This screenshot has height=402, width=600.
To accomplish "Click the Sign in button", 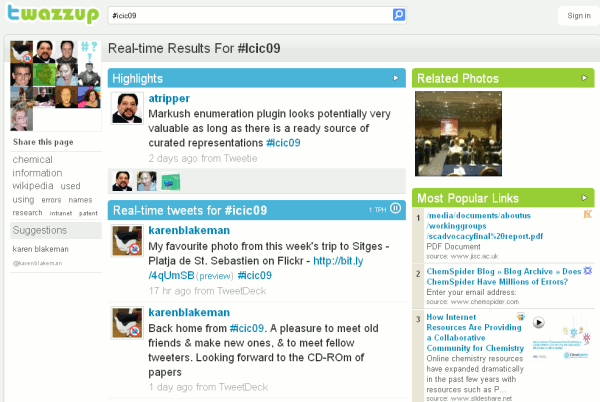I will [x=579, y=16].
